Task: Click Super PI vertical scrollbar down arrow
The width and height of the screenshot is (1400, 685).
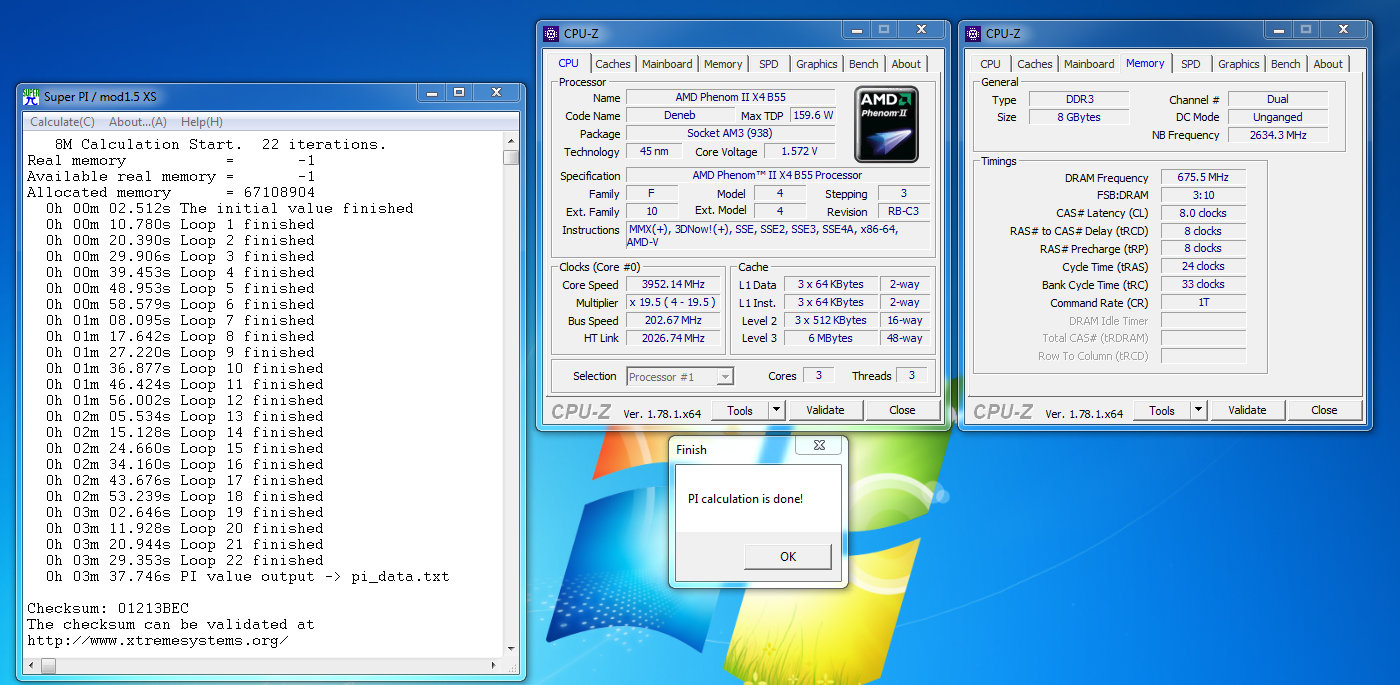Action: pyautogui.click(x=511, y=649)
